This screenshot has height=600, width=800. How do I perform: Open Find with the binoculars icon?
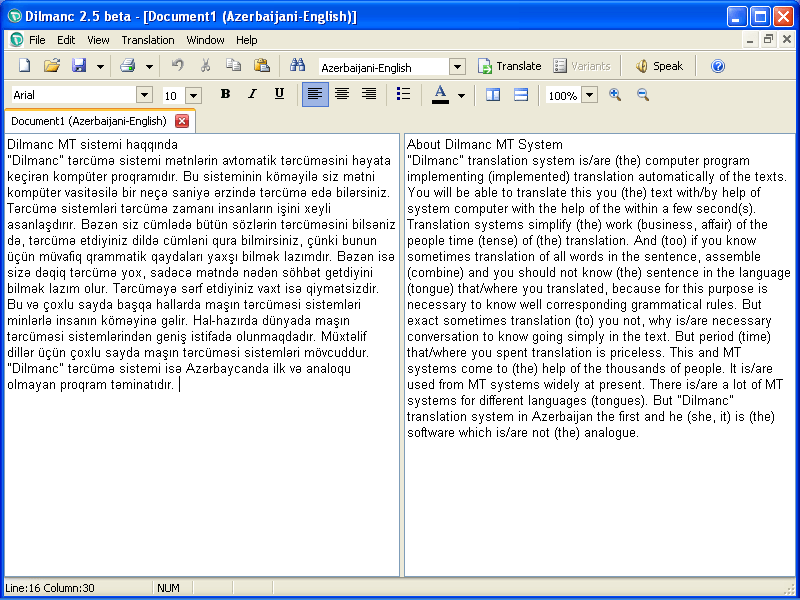[297, 66]
